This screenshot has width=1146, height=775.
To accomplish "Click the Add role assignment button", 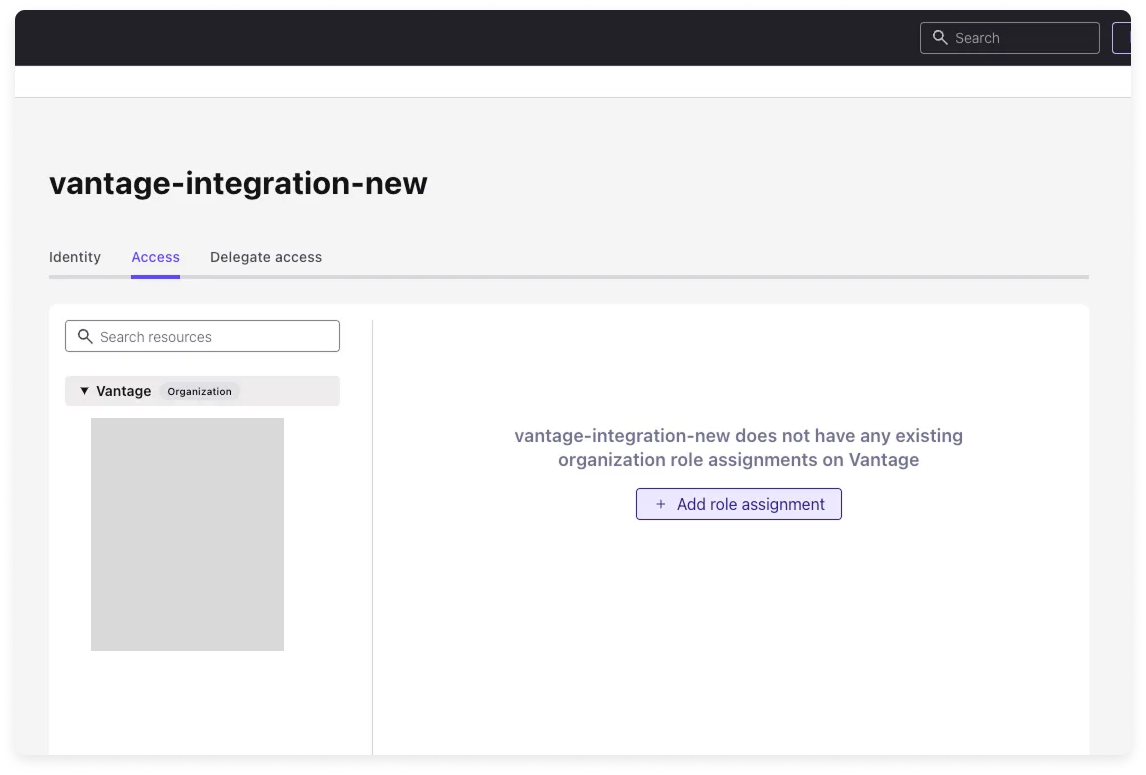I will pyautogui.click(x=739, y=504).
